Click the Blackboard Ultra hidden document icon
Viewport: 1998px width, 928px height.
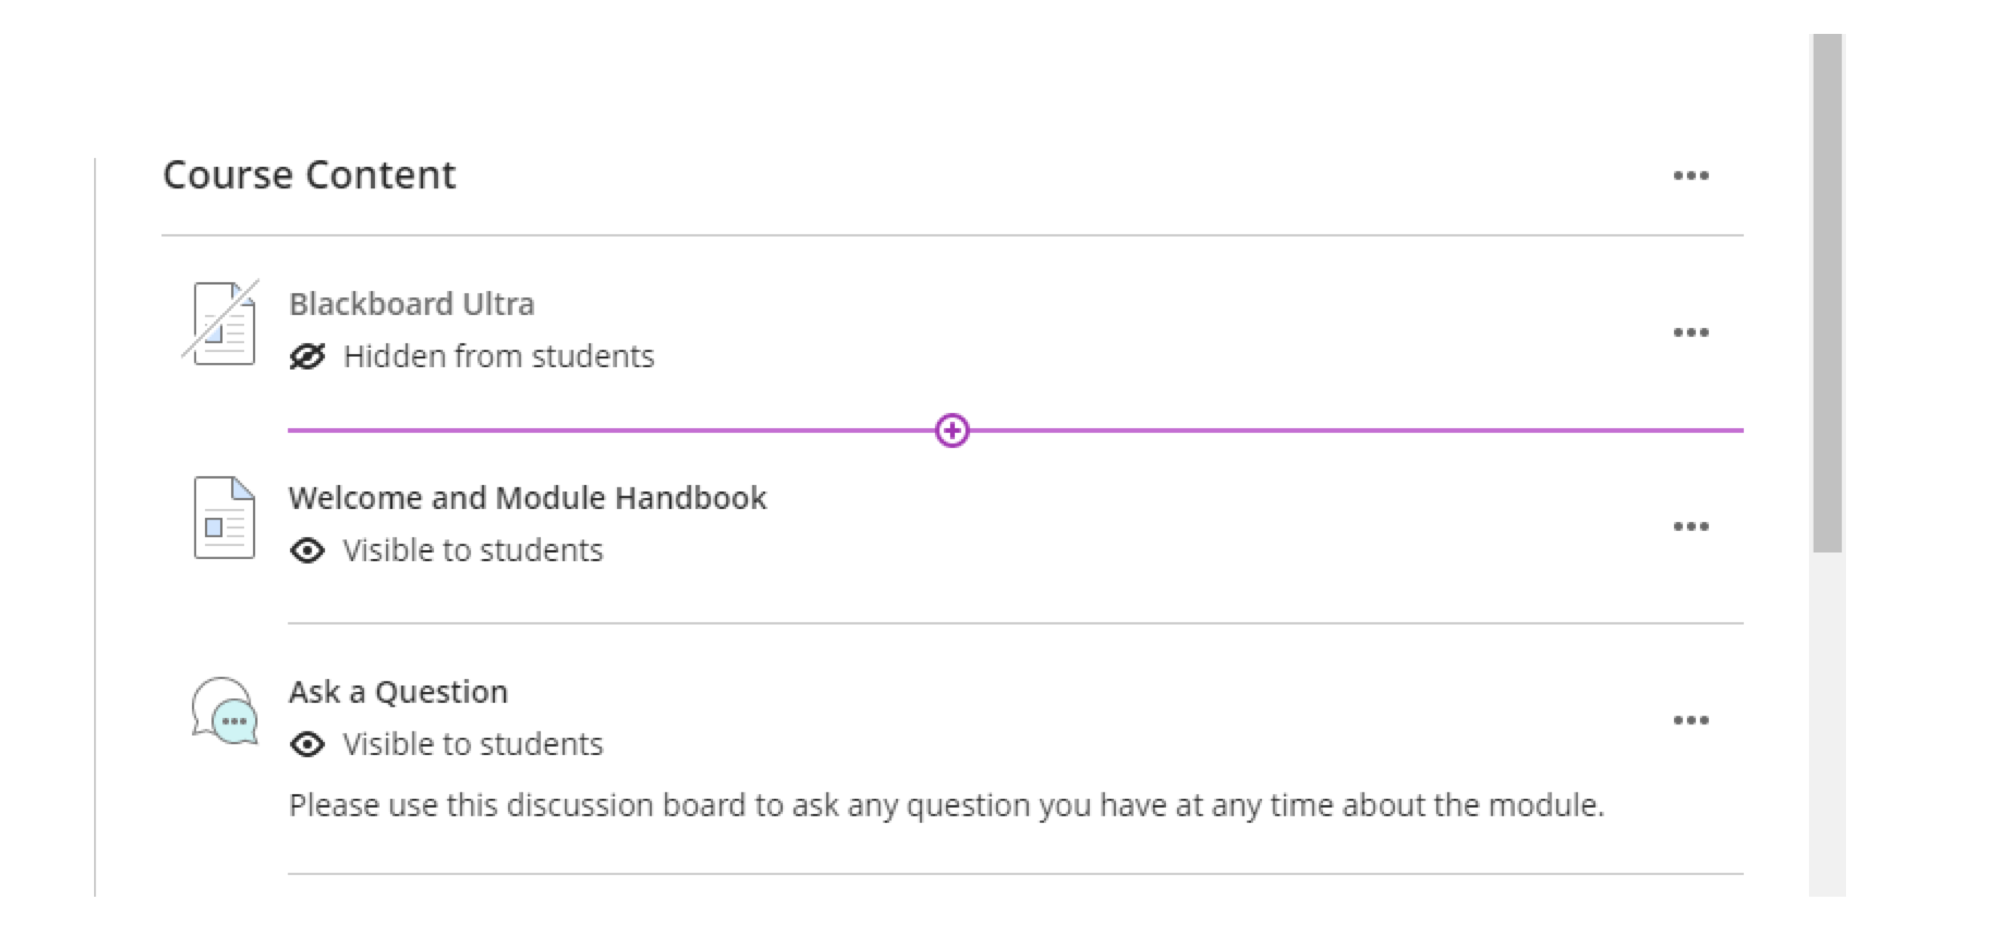(x=223, y=323)
